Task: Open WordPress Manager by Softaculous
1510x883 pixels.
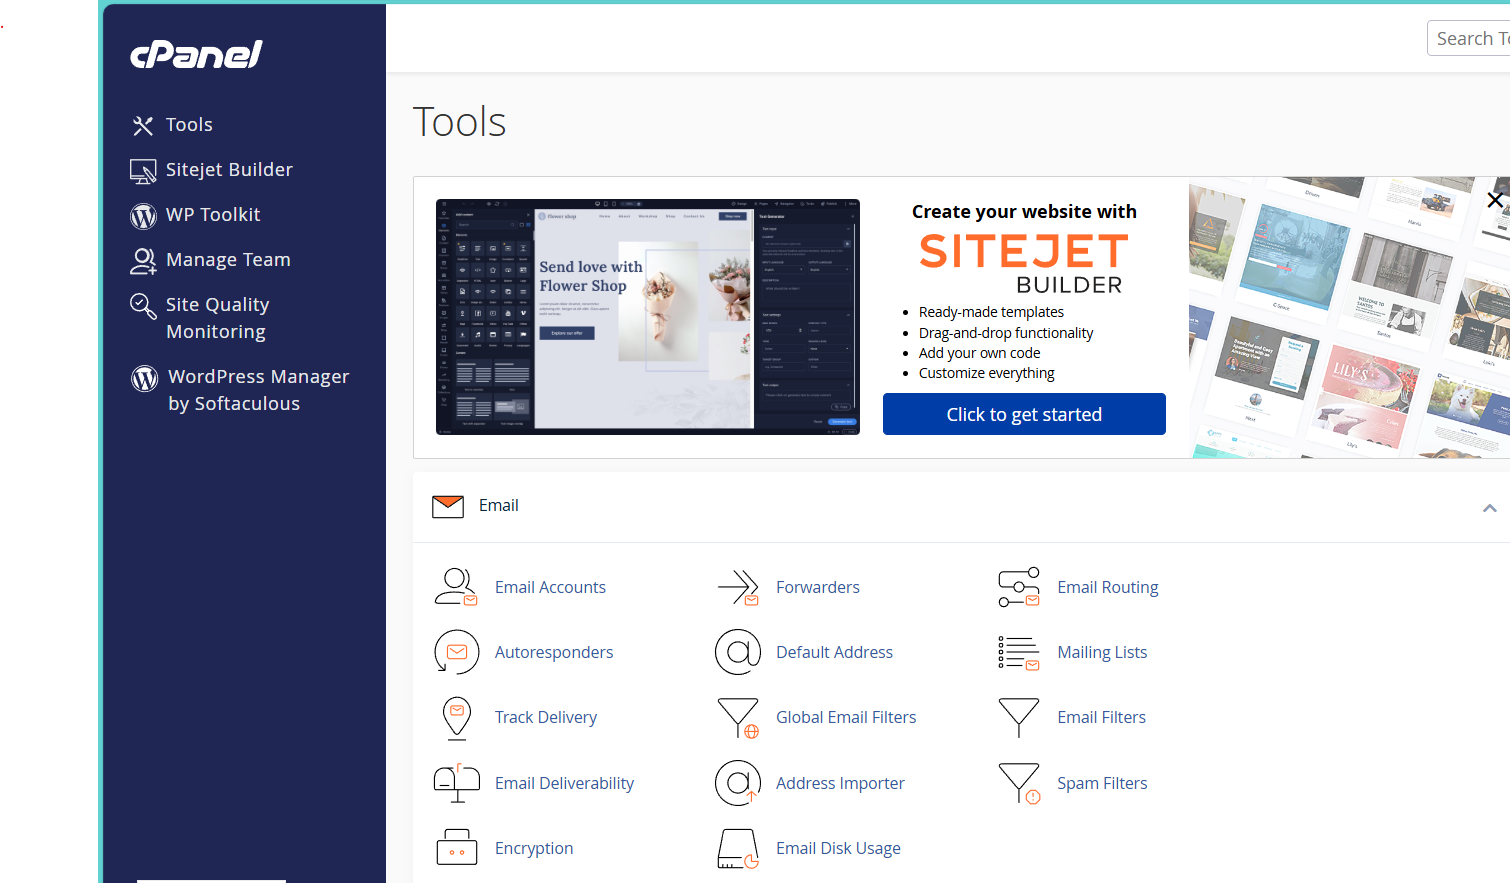Action: tap(258, 390)
